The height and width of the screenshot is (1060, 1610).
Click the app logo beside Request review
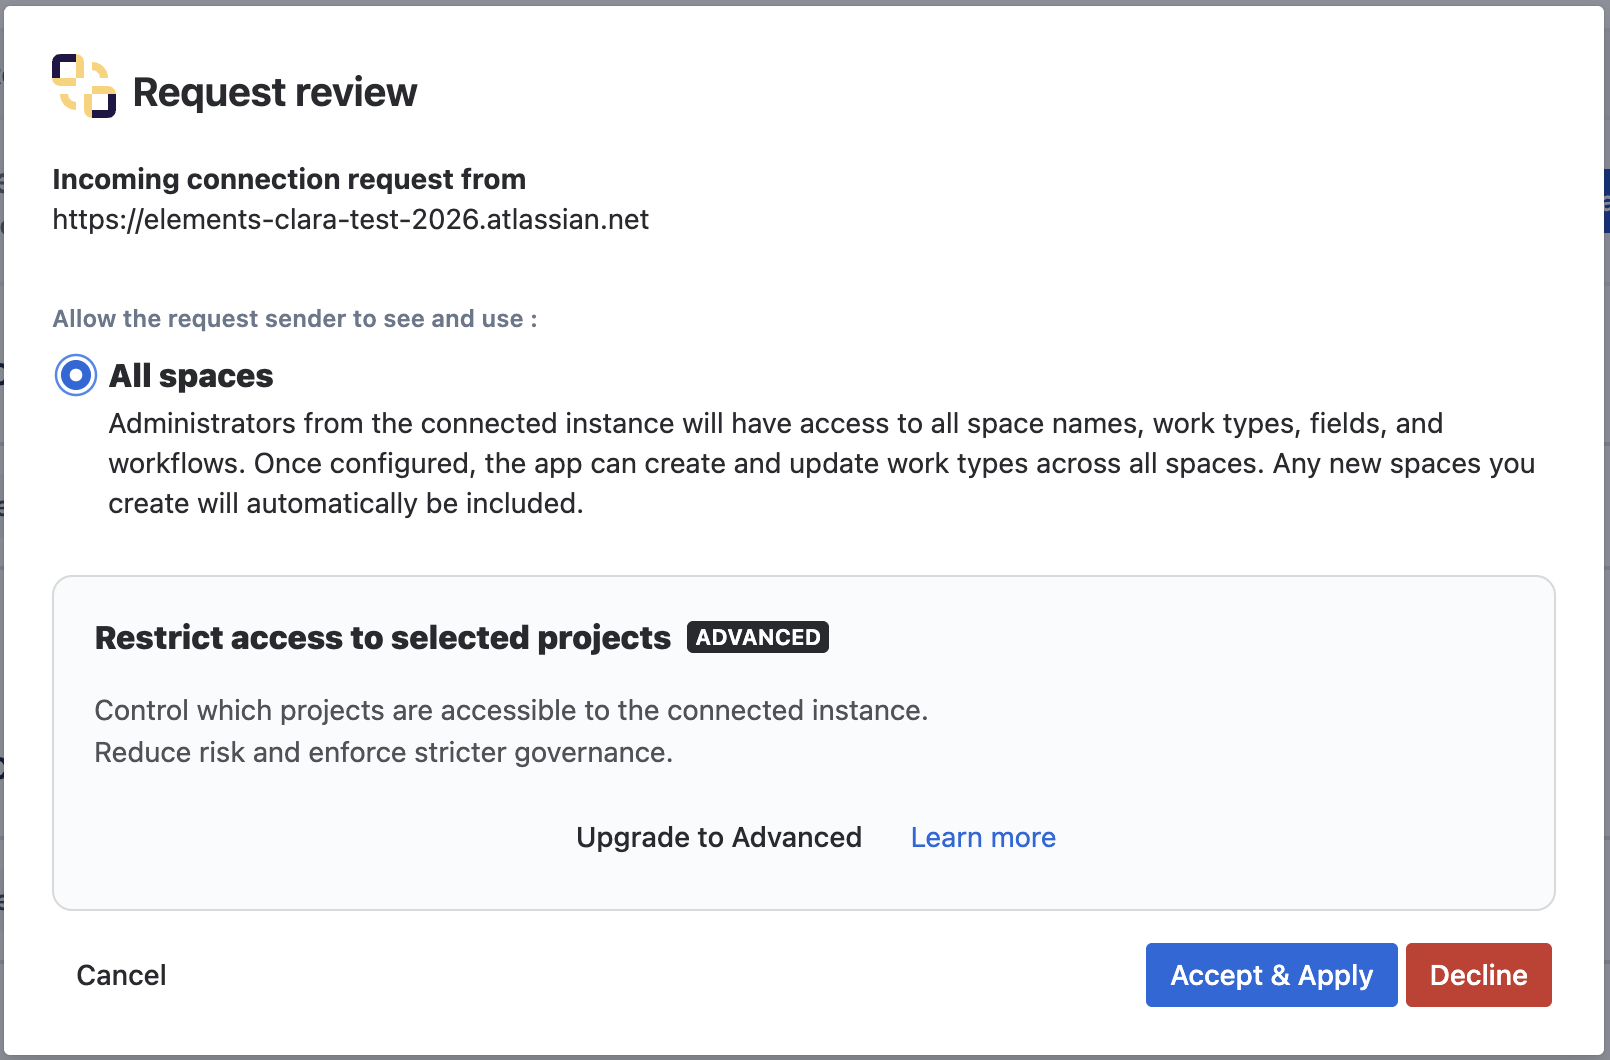click(x=84, y=86)
